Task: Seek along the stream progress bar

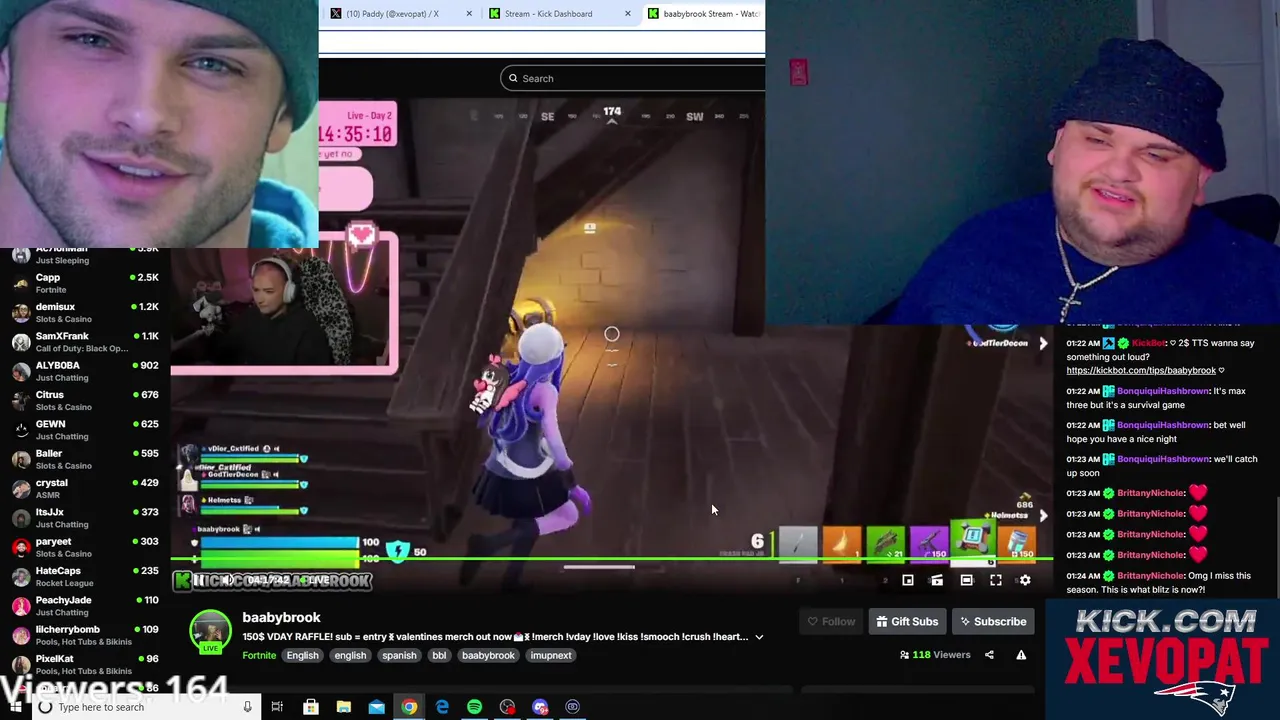Action: tap(610, 560)
